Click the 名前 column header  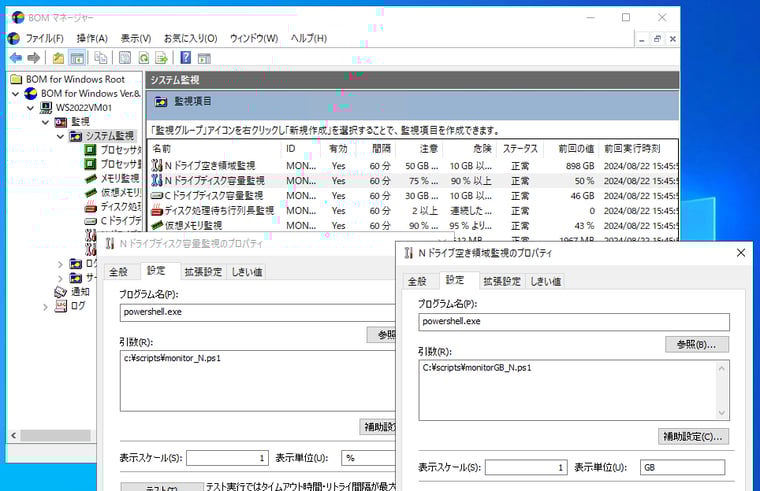pyautogui.click(x=213, y=148)
